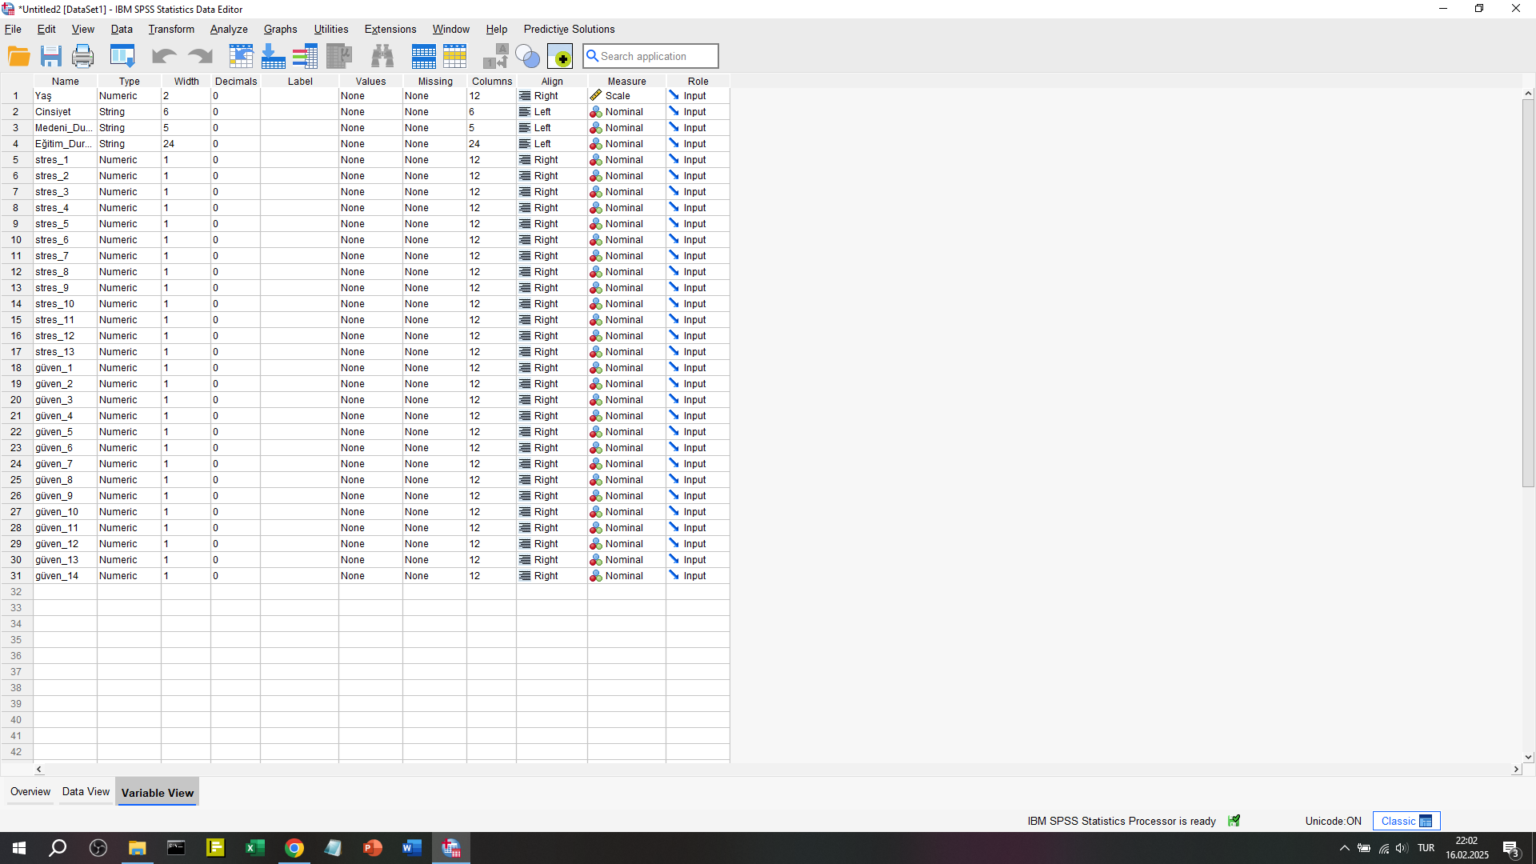Show hidden icons in the system tray
Image resolution: width=1536 pixels, height=864 pixels.
[1344, 847]
